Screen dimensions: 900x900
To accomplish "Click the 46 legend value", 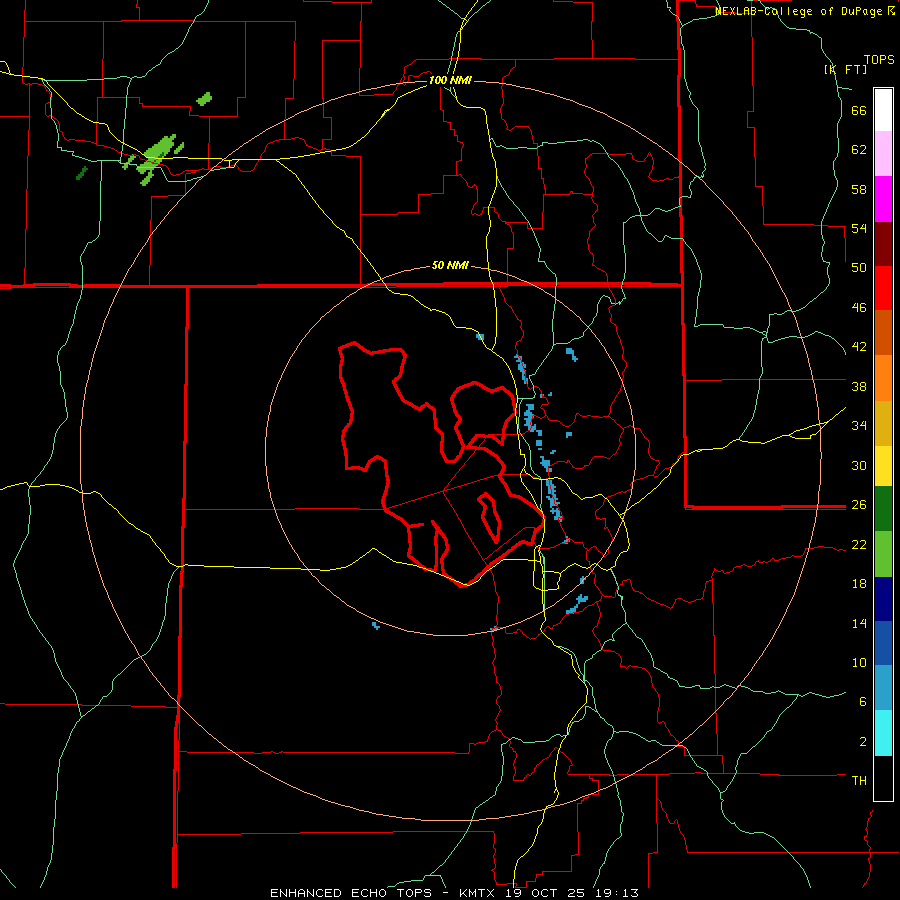I will [x=859, y=308].
